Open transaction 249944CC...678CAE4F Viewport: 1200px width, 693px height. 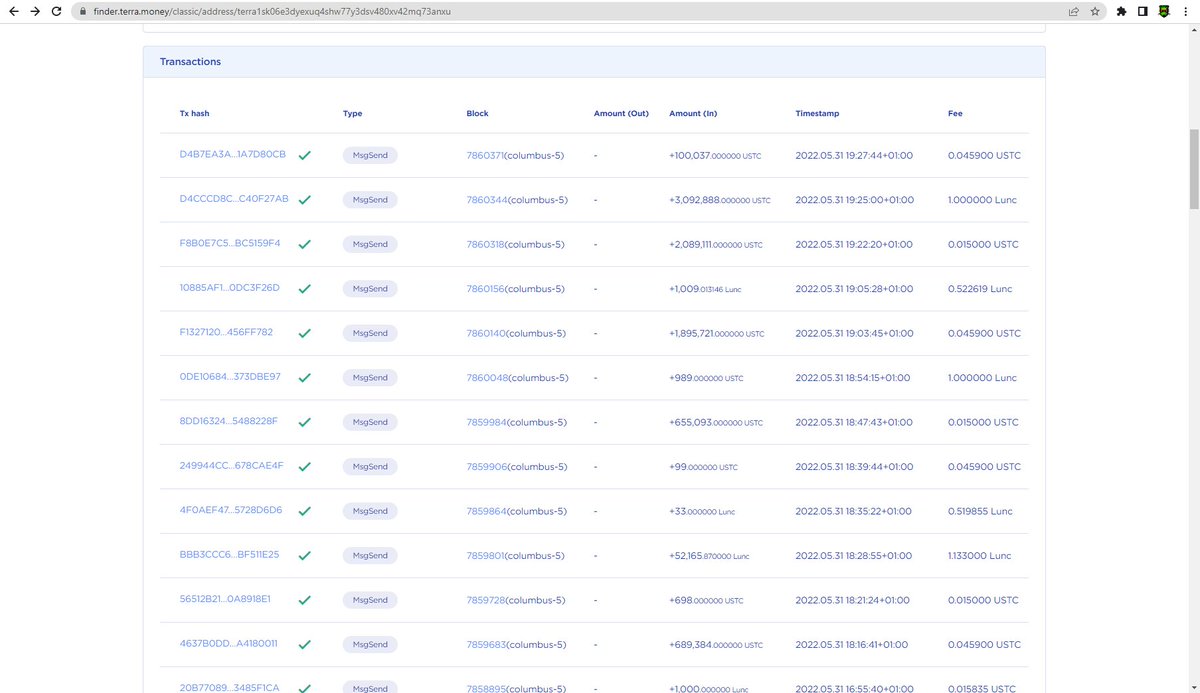tap(231, 466)
